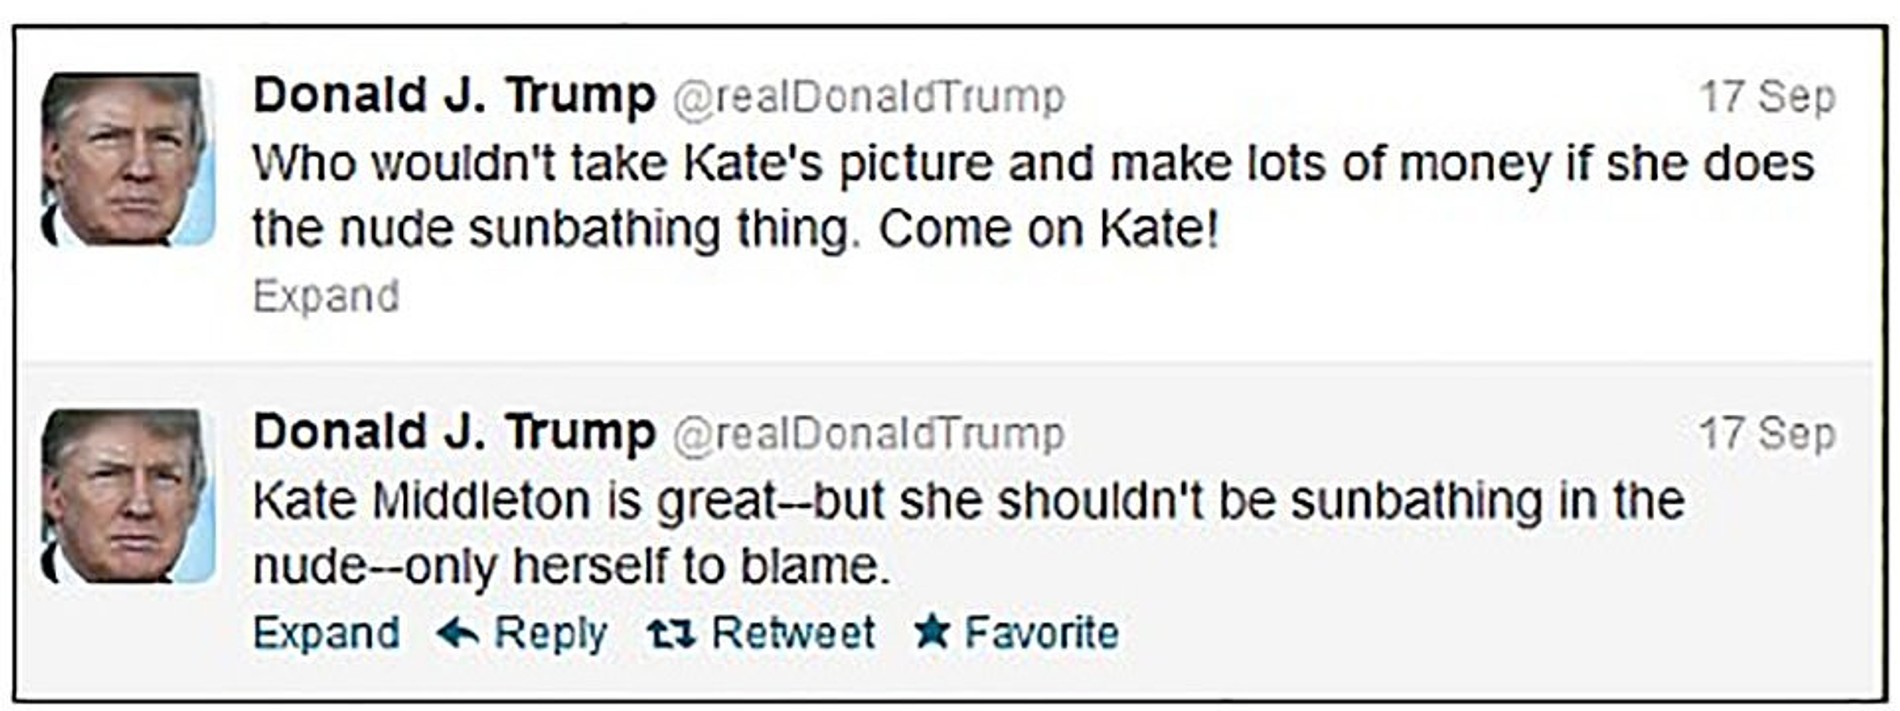
Task: Click the Favorite star icon
Action: [x=932, y=631]
